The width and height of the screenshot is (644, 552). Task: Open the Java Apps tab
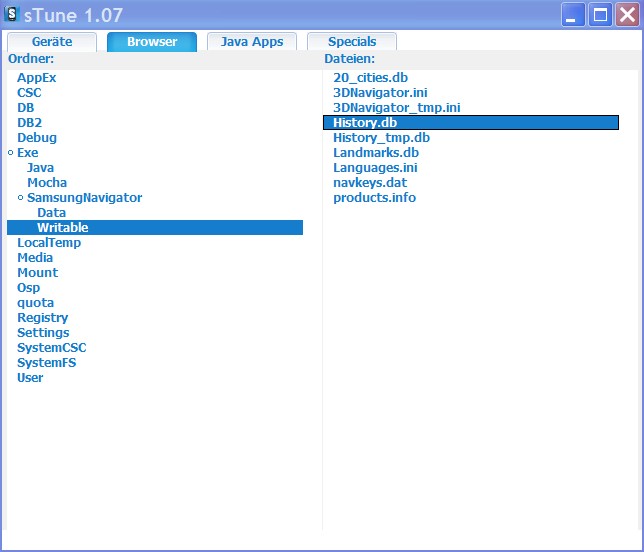click(x=252, y=42)
